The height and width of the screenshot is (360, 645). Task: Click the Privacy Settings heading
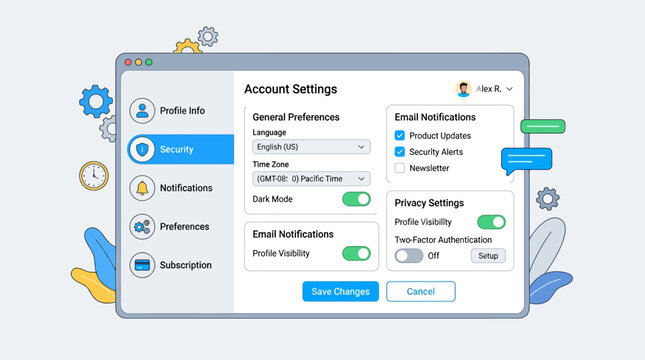pyautogui.click(x=429, y=203)
